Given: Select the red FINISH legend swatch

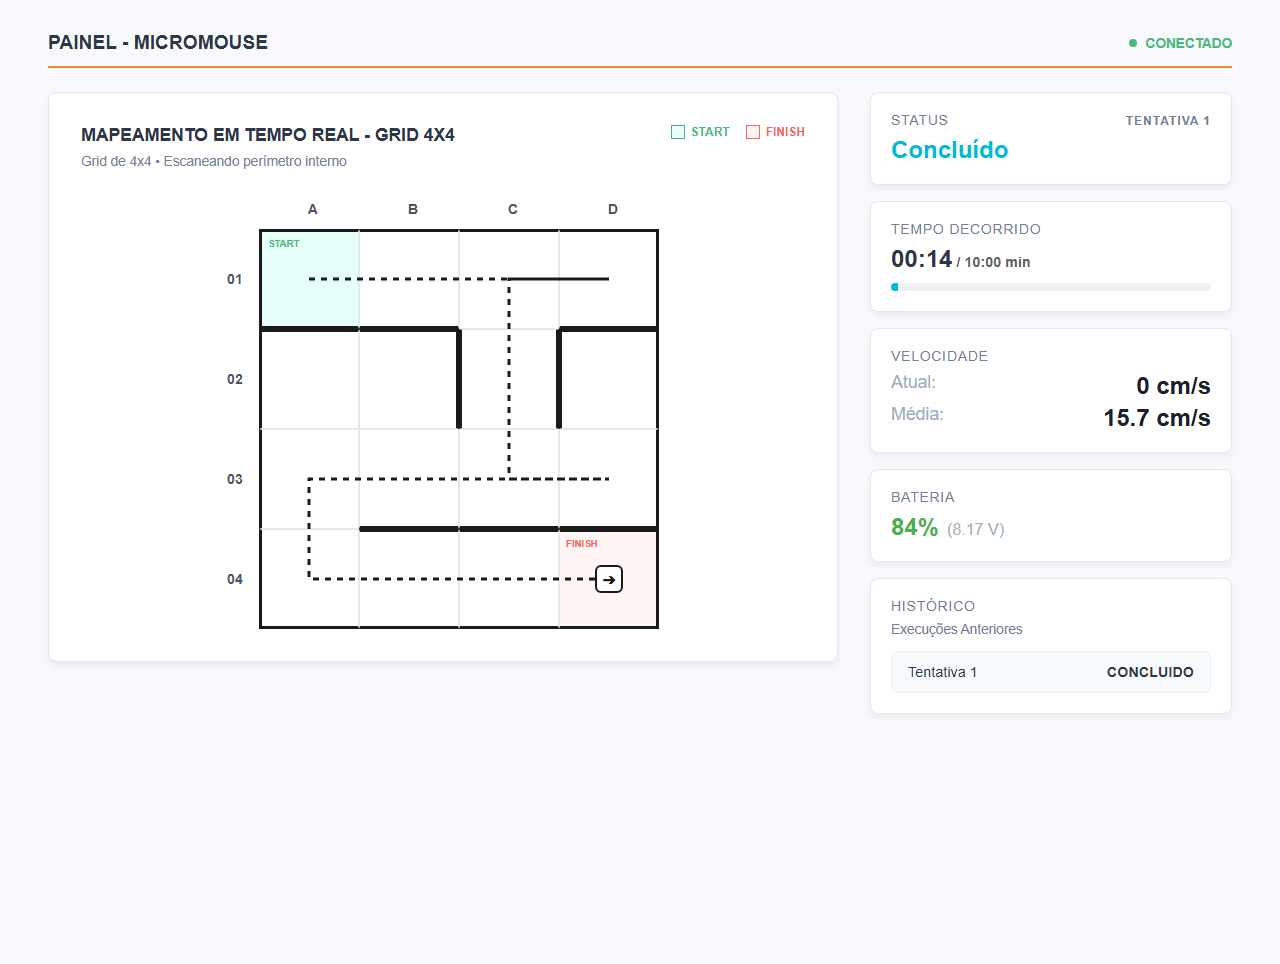Looking at the screenshot, I should pos(753,132).
